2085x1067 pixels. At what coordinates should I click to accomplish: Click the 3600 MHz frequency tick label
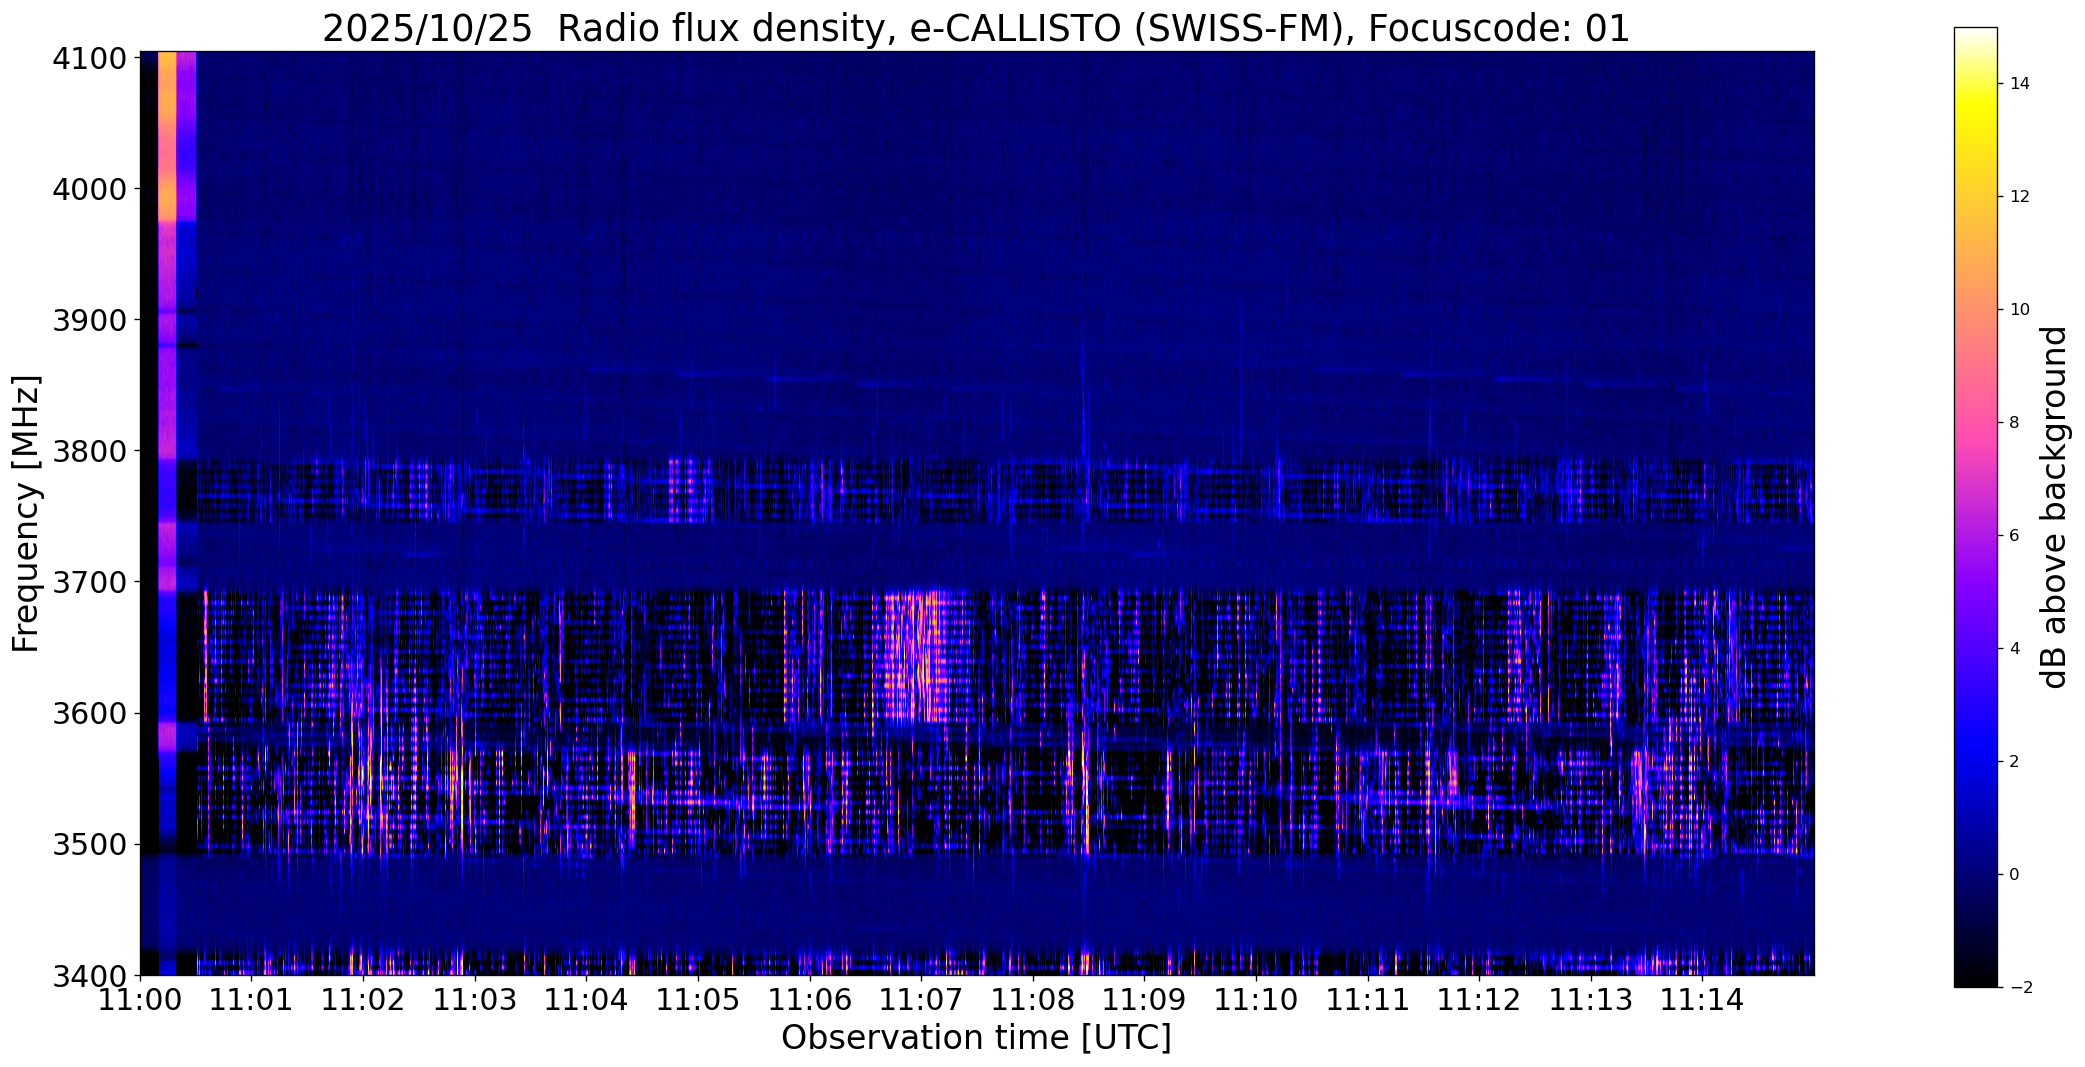89,714
